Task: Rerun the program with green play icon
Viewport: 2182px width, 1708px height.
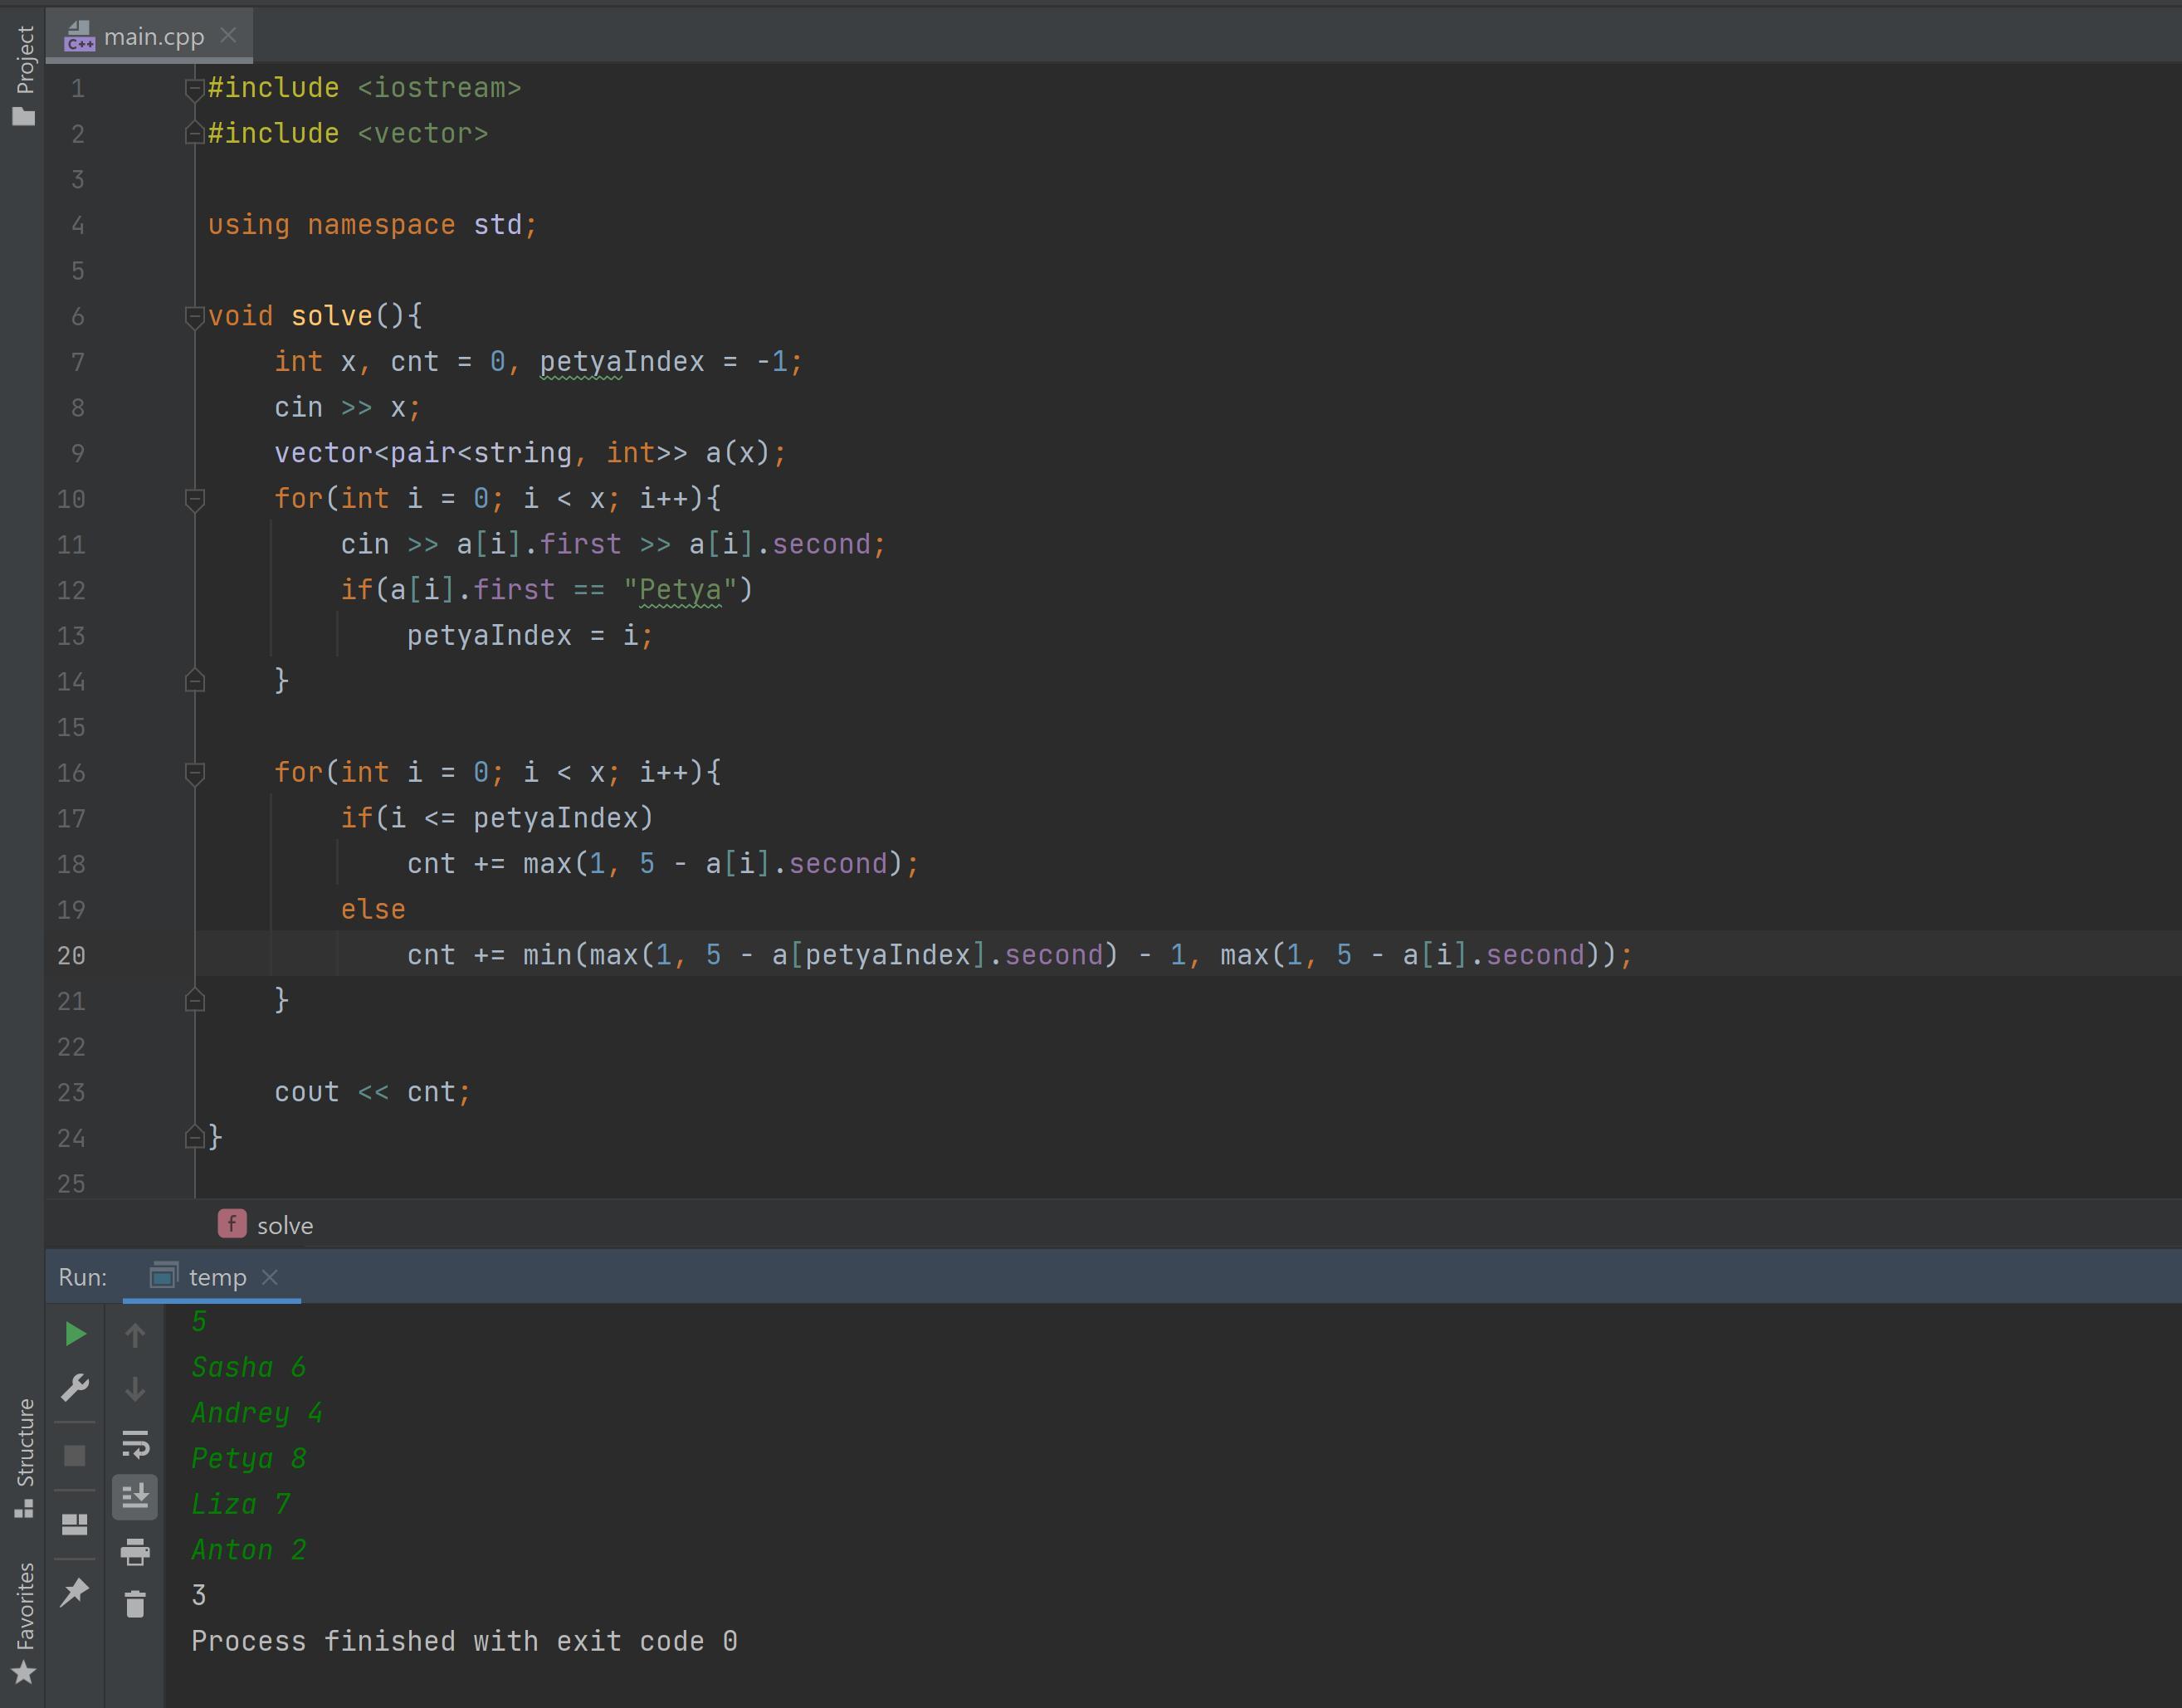Action: click(x=75, y=1333)
